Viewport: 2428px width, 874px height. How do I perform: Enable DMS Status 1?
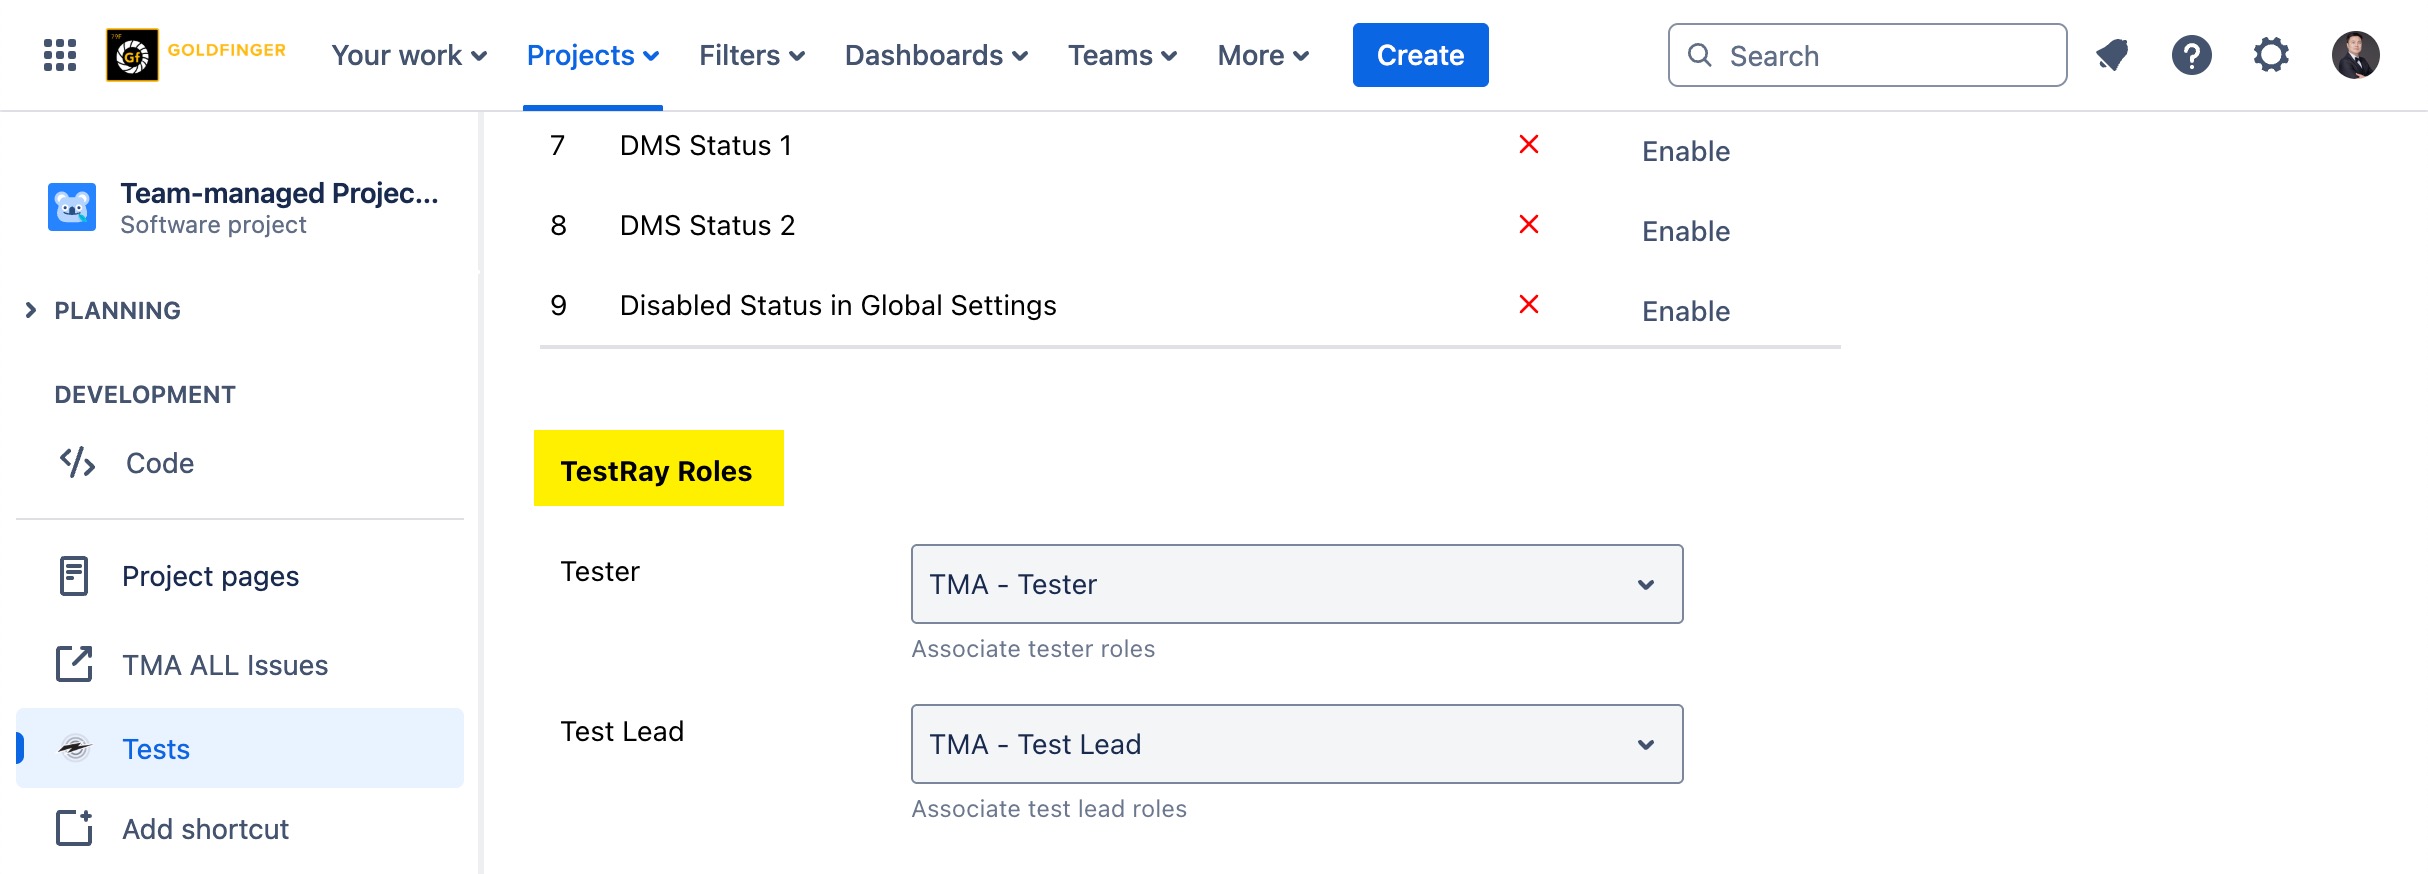(x=1685, y=151)
